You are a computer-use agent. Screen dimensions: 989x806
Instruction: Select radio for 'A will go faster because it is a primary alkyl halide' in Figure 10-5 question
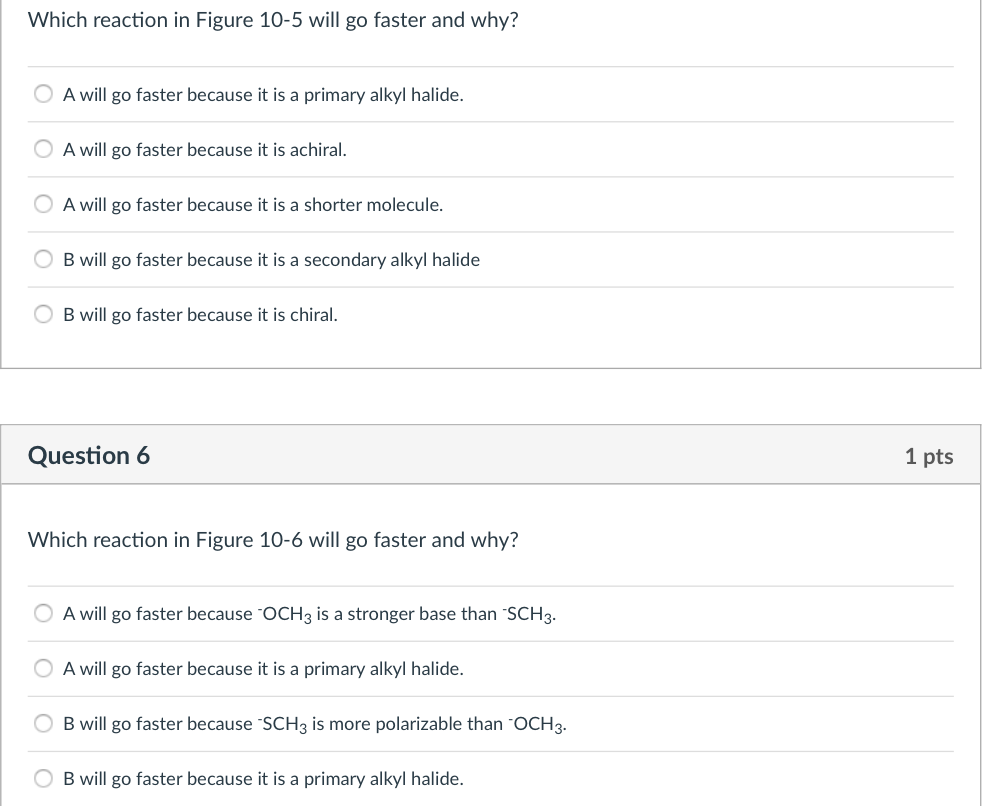[44, 95]
